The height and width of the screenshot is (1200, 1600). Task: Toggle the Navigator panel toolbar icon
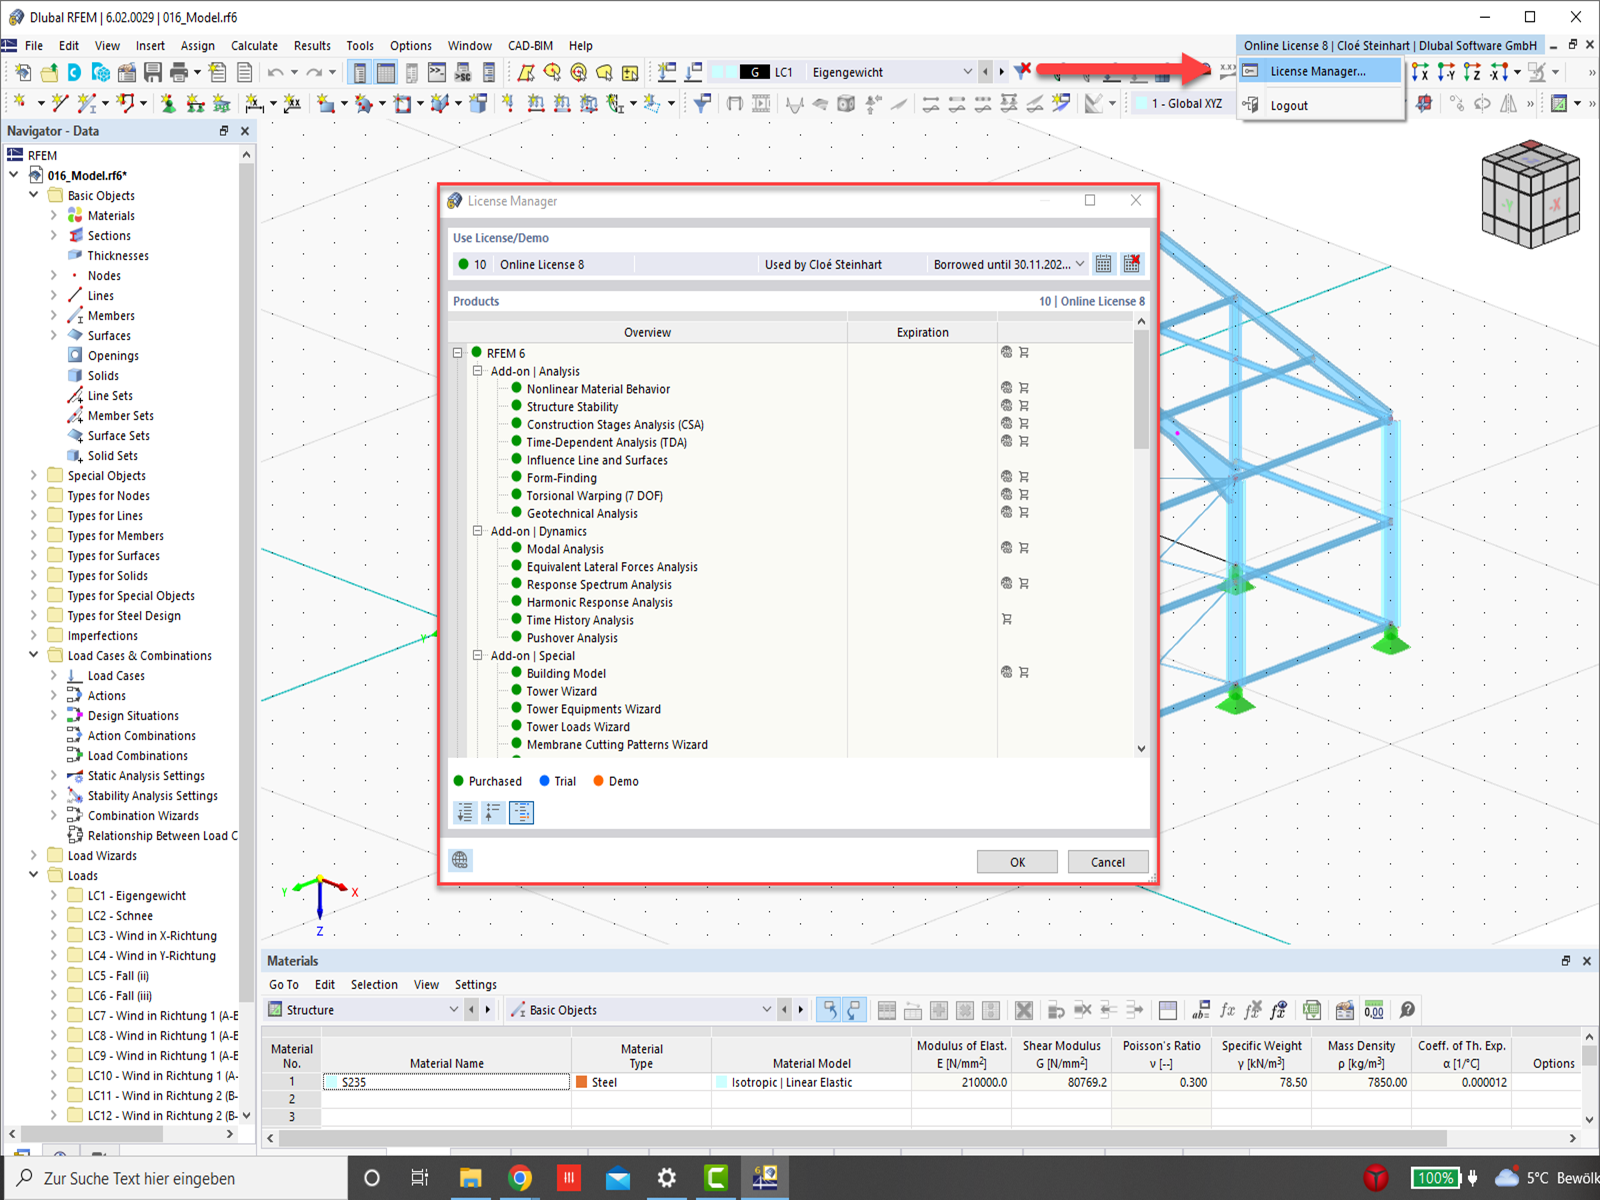(360, 72)
